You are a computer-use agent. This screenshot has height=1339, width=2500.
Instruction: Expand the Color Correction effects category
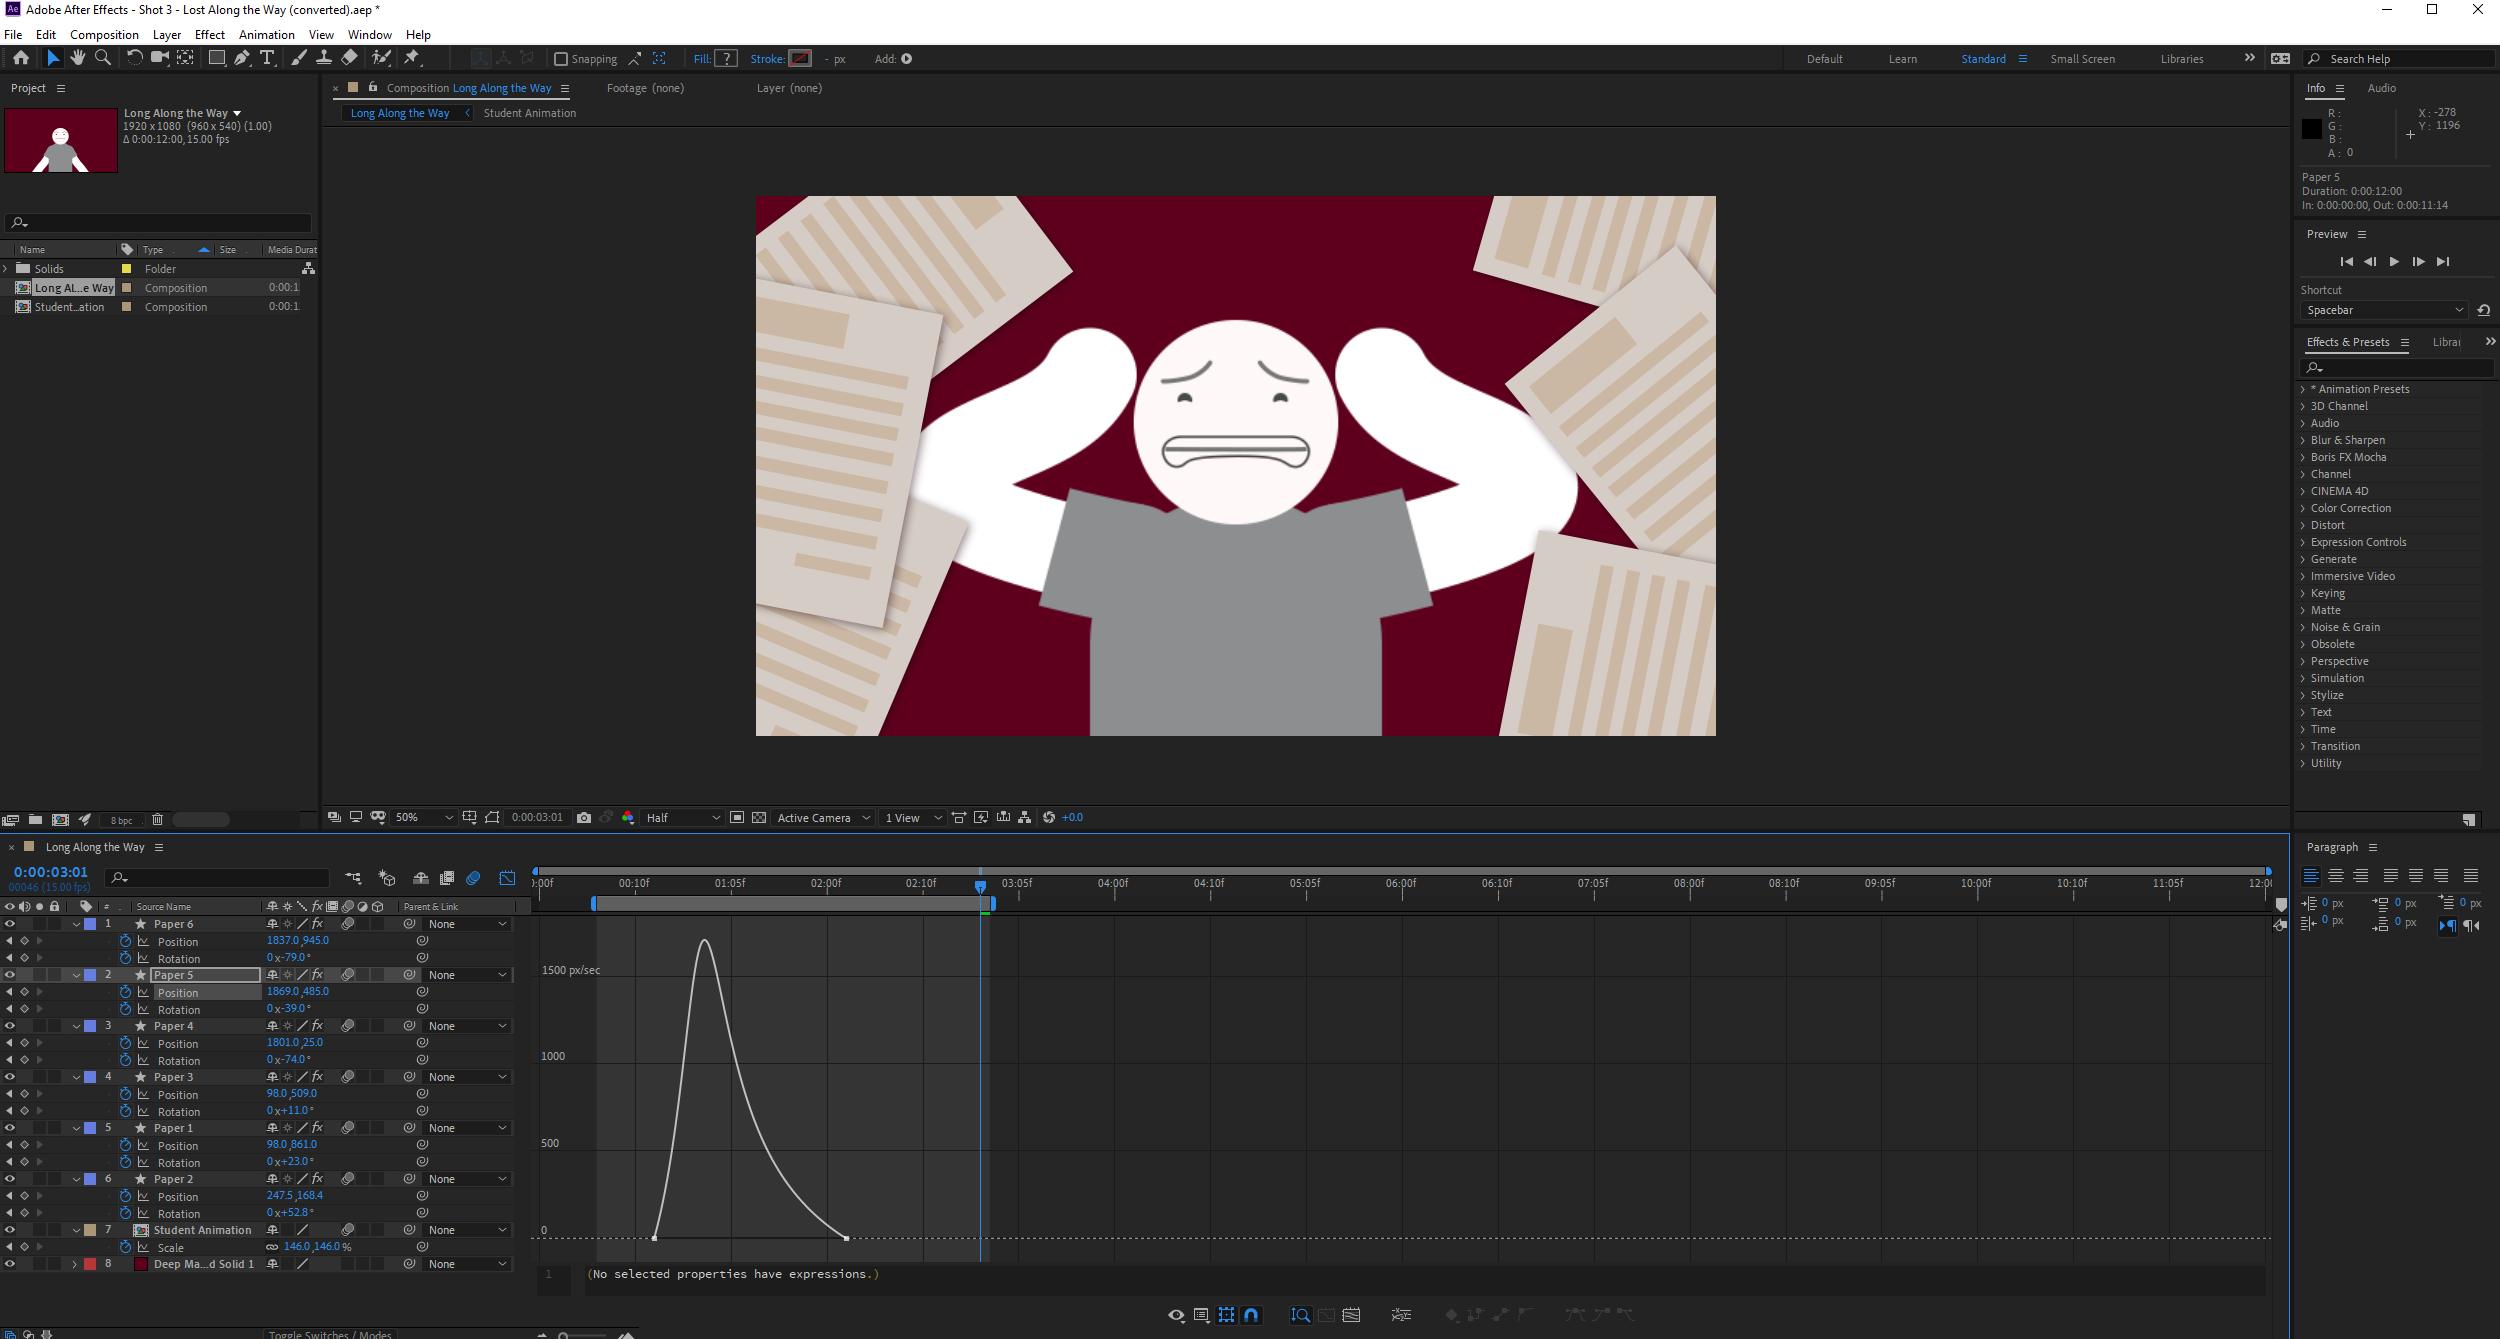pos(2350,508)
